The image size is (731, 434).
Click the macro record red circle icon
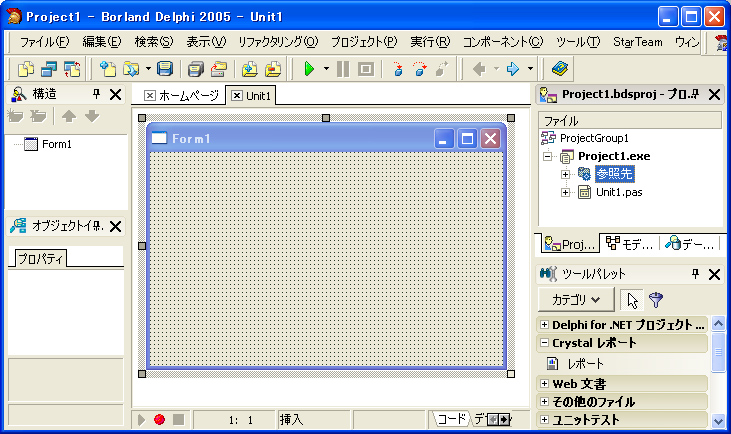[159, 420]
